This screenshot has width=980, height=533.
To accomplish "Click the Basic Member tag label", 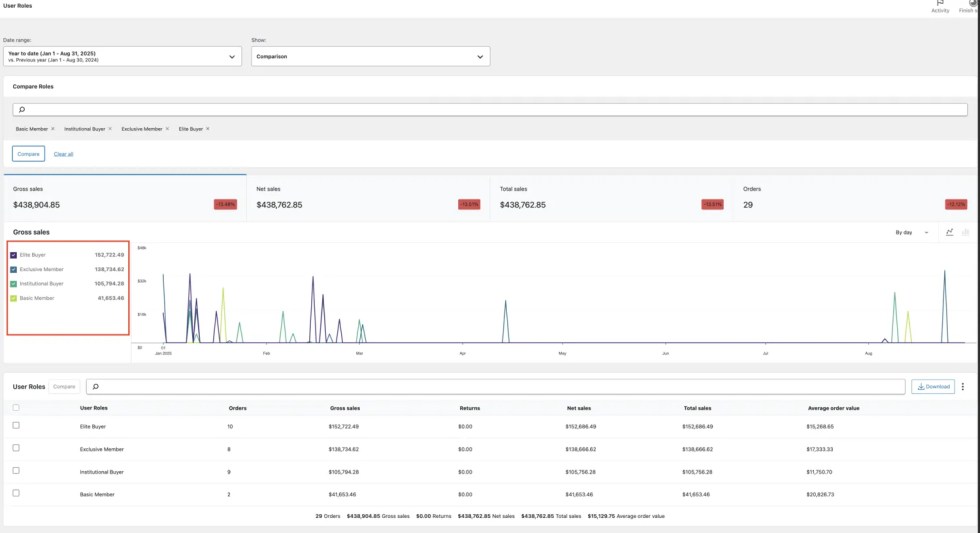I will coord(32,129).
